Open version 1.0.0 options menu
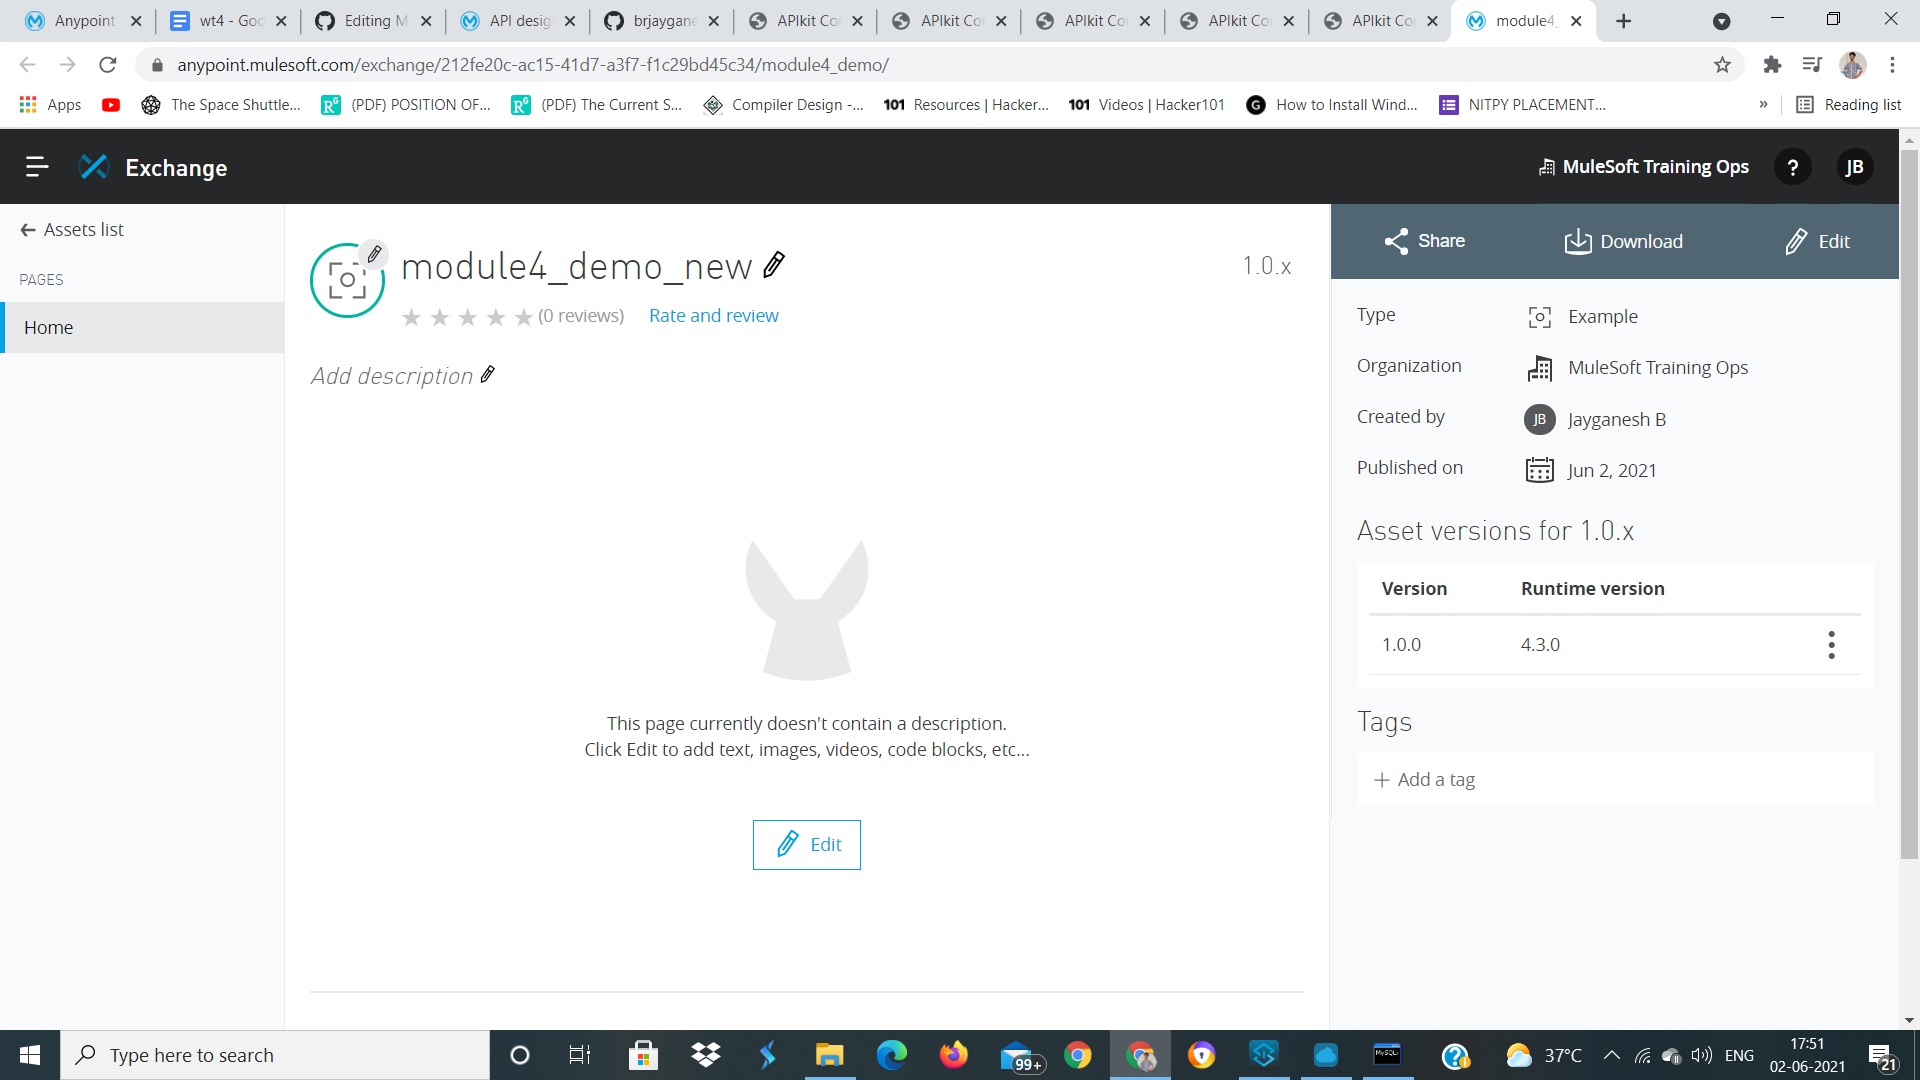This screenshot has width=1920, height=1080. coord(1831,645)
